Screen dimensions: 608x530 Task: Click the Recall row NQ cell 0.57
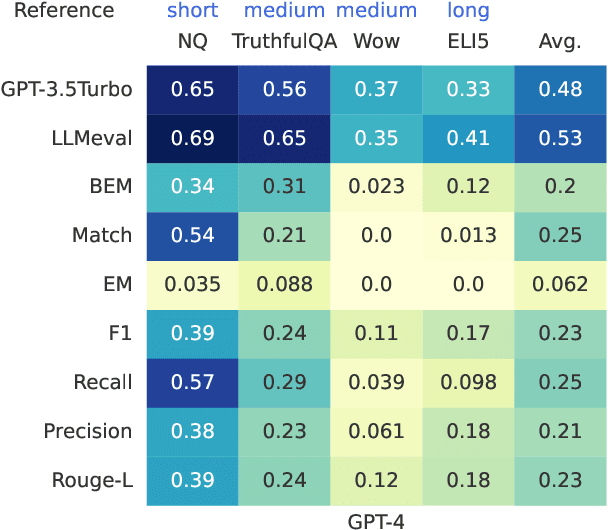[194, 383]
